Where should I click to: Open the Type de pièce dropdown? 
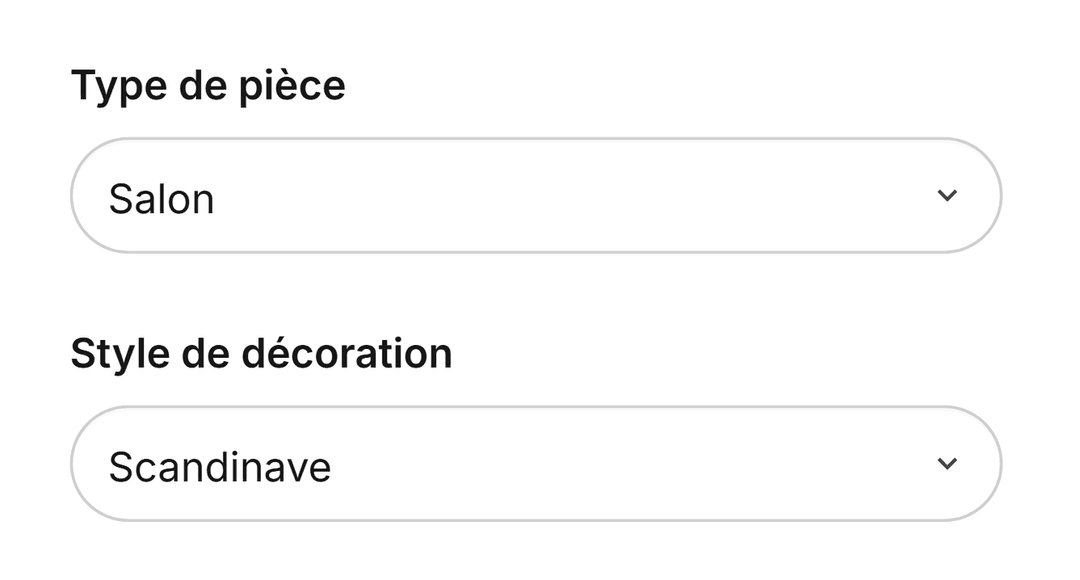point(535,196)
